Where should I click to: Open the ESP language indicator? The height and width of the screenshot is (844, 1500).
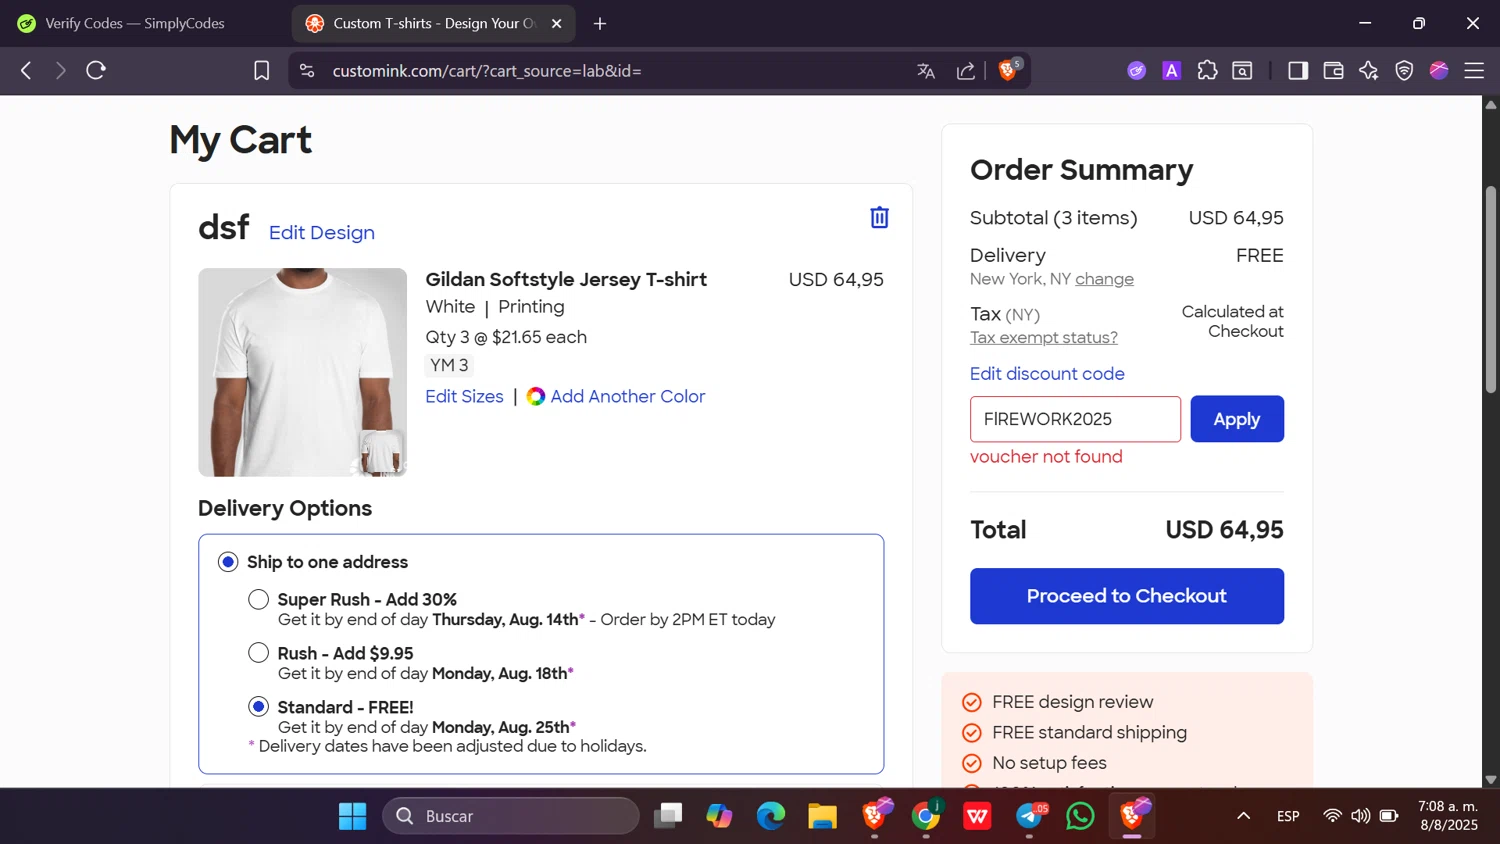(x=1288, y=816)
